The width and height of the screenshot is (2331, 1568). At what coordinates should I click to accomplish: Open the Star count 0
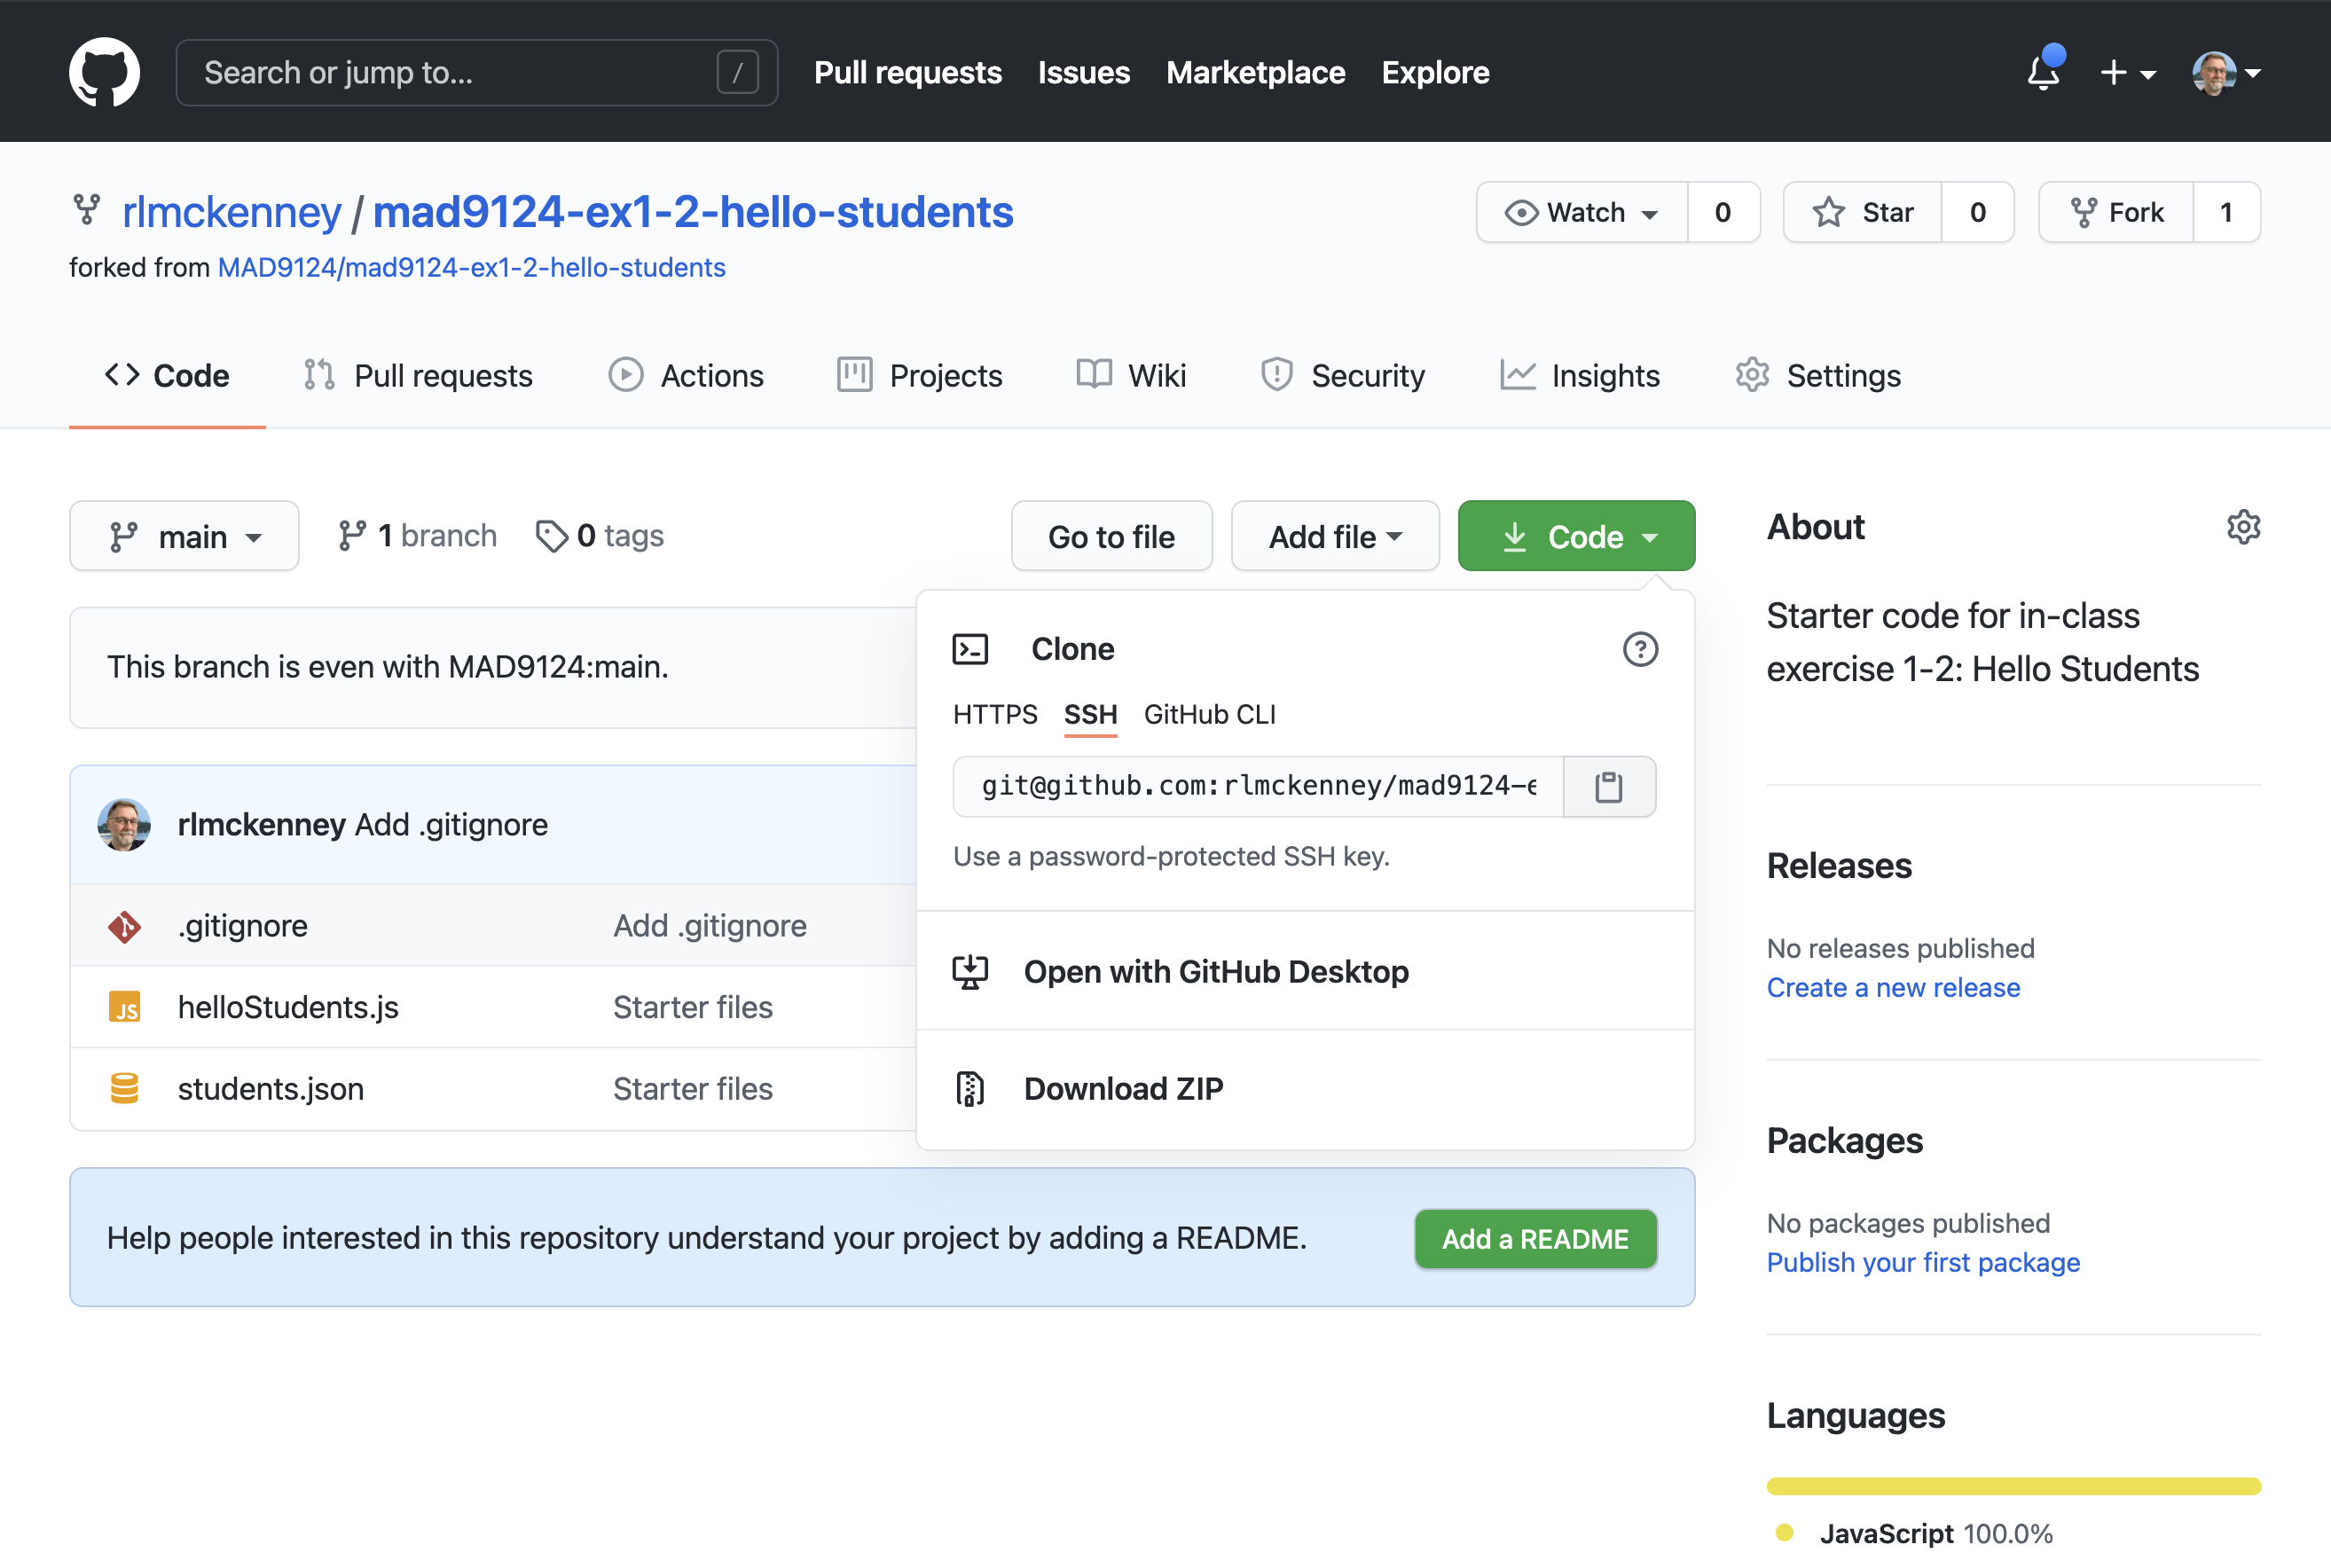point(1977,212)
